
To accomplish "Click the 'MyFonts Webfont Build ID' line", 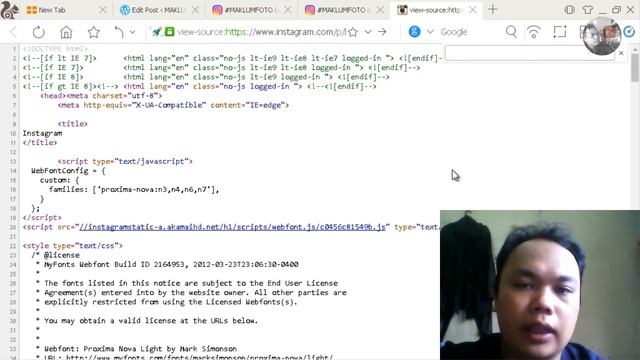I will tap(167, 264).
